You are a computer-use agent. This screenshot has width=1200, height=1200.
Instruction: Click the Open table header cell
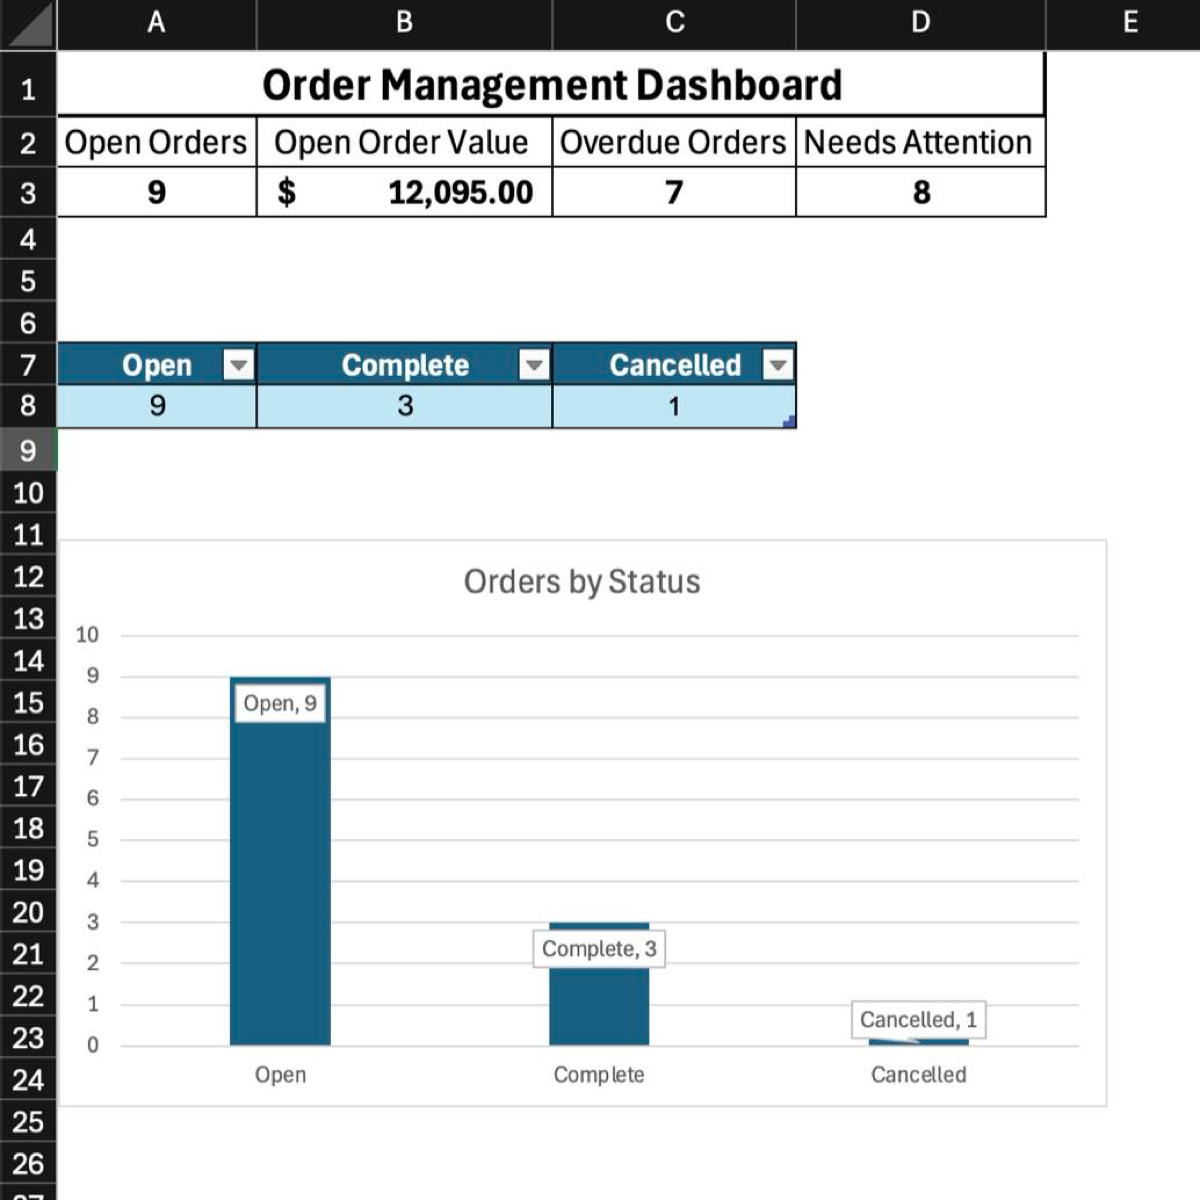[x=156, y=365]
